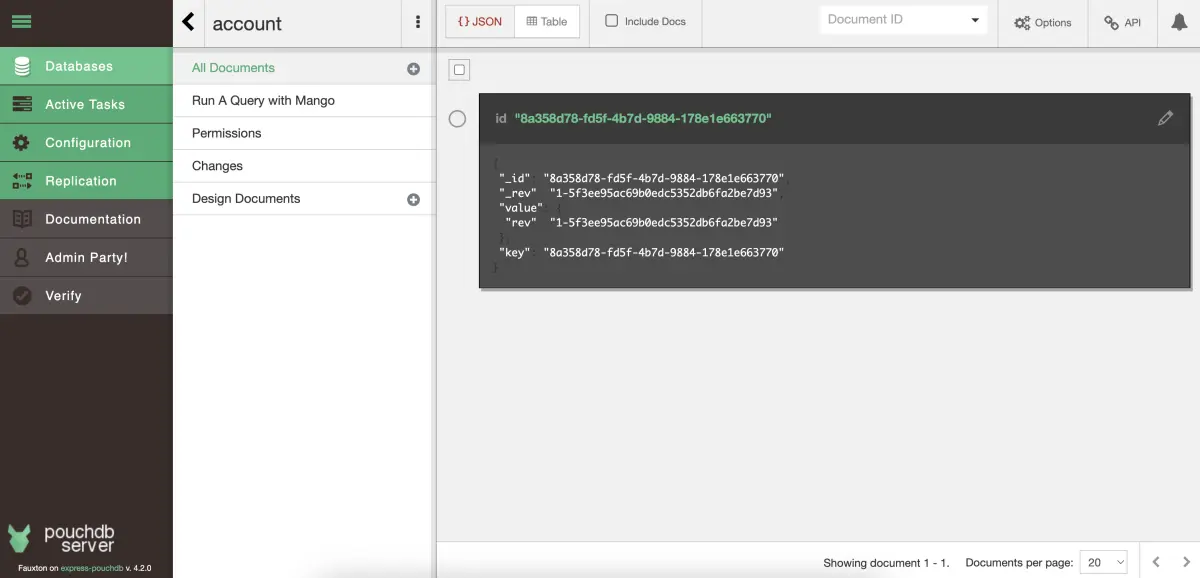Open Active Tasks in the sidebar
Viewport: 1200px width, 578px height.
(x=86, y=104)
